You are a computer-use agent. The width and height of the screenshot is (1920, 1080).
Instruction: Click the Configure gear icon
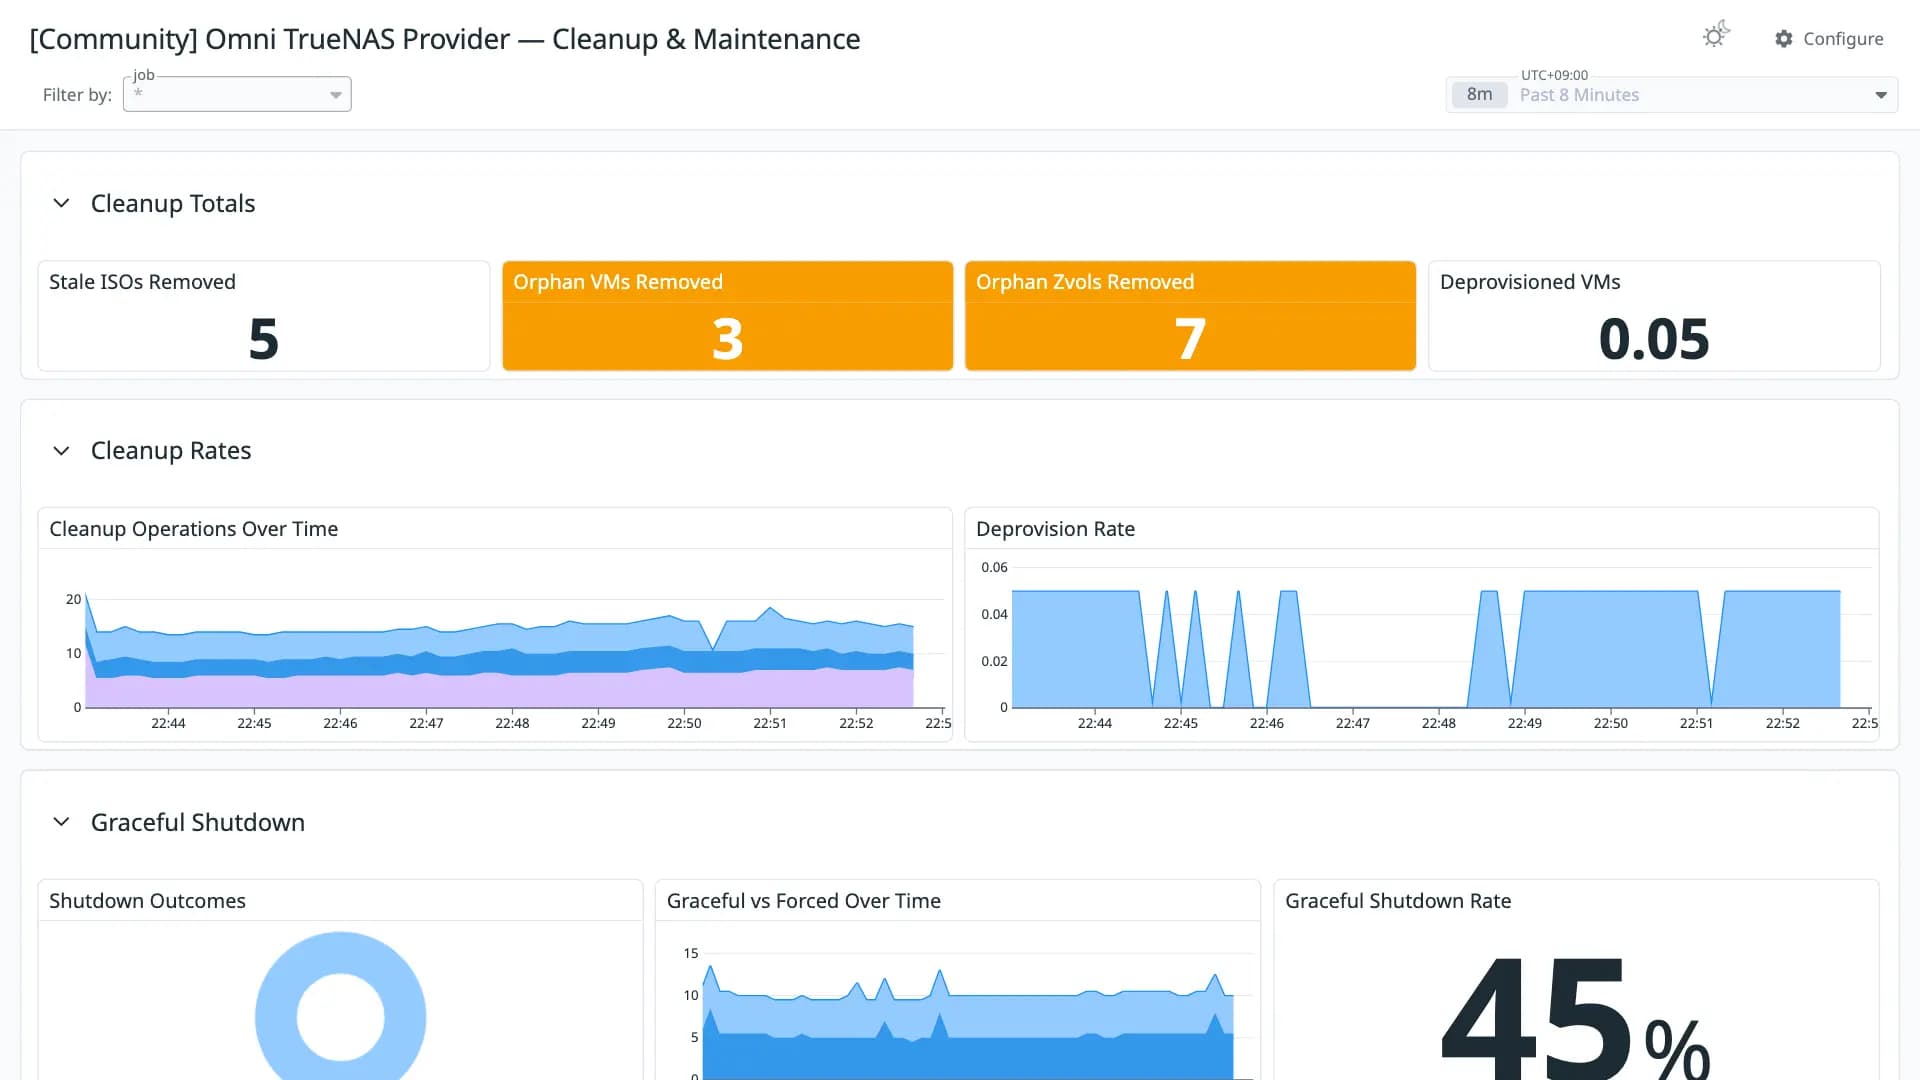click(1784, 38)
